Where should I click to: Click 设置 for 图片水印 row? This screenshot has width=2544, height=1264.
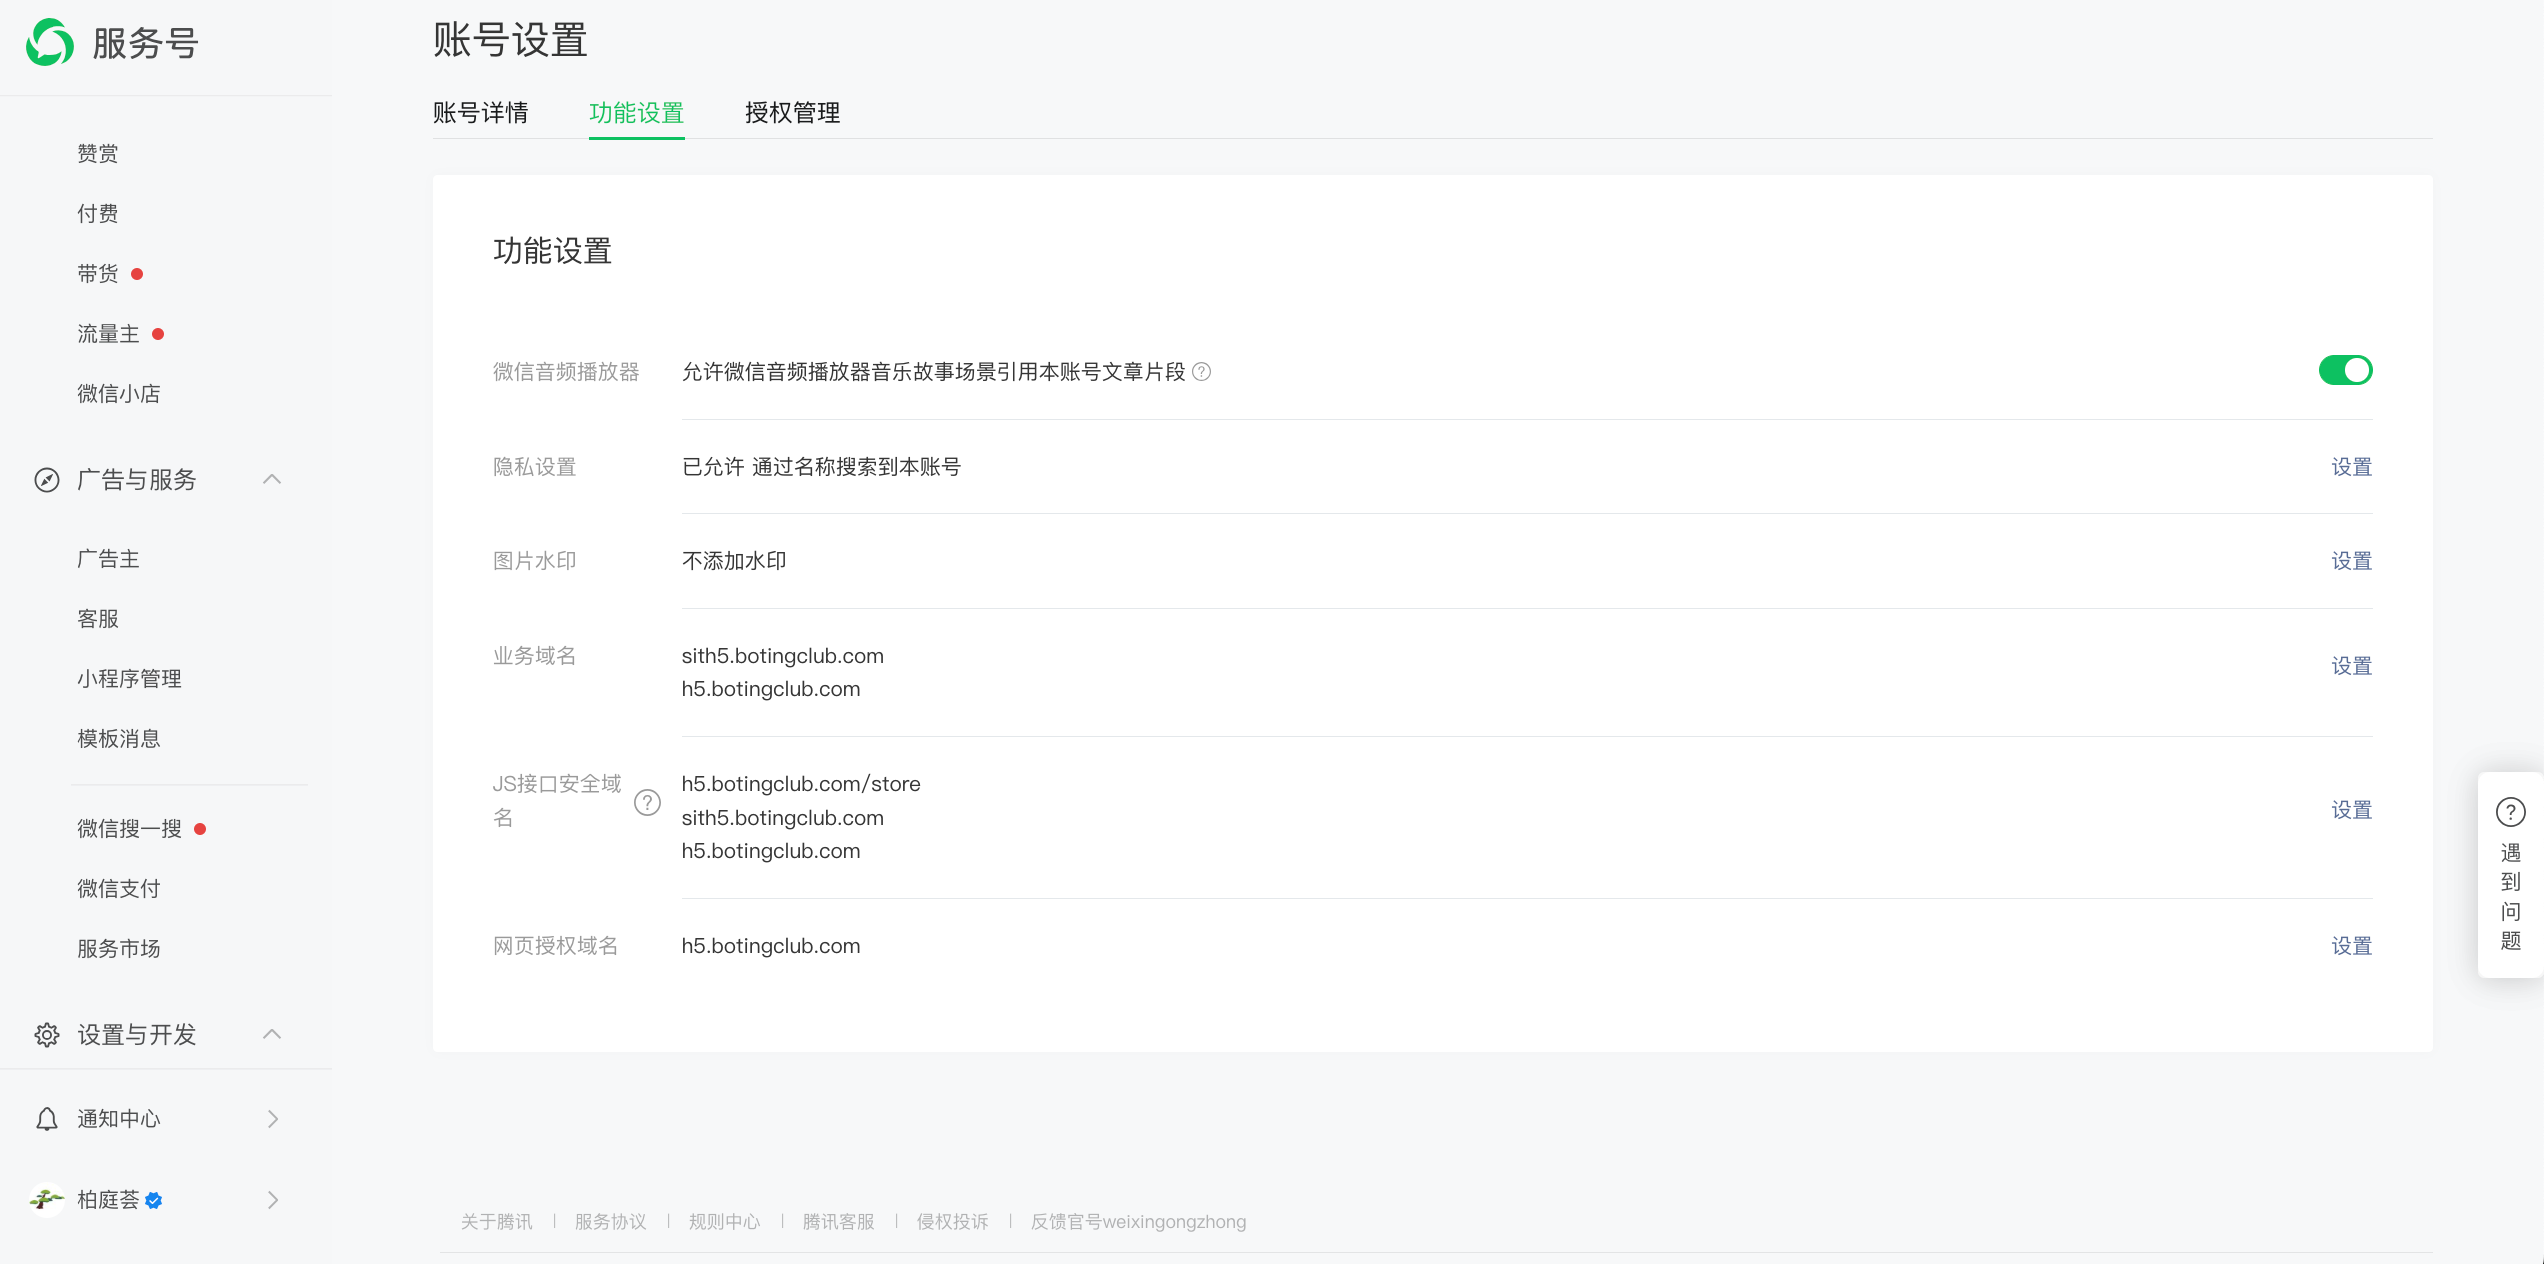2351,561
